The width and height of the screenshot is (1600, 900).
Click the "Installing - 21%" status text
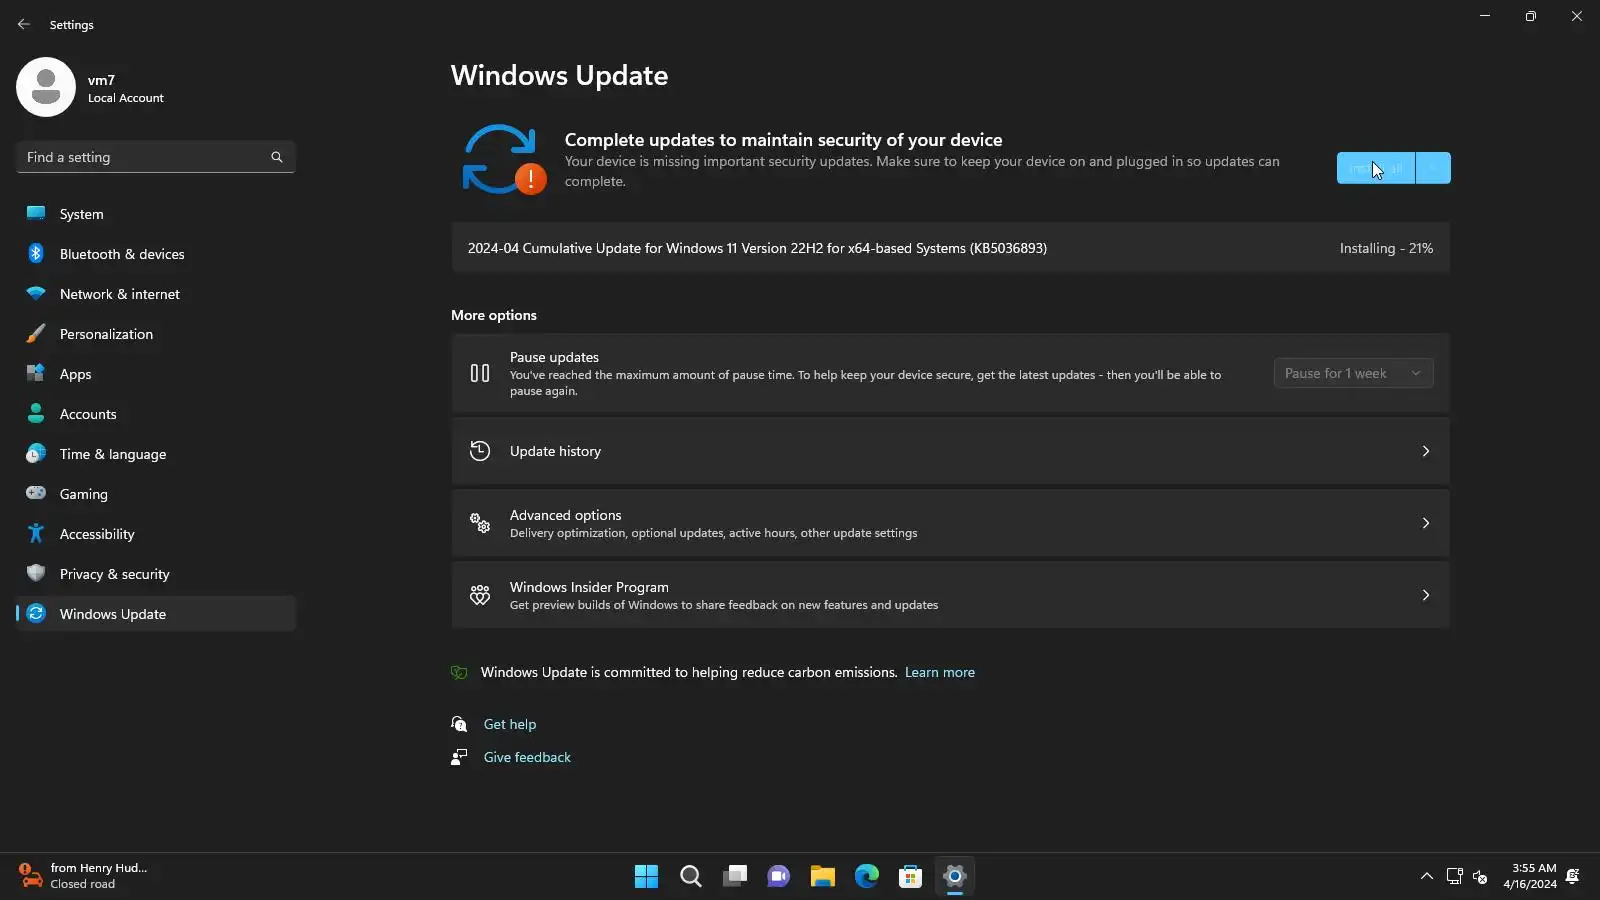point(1386,248)
